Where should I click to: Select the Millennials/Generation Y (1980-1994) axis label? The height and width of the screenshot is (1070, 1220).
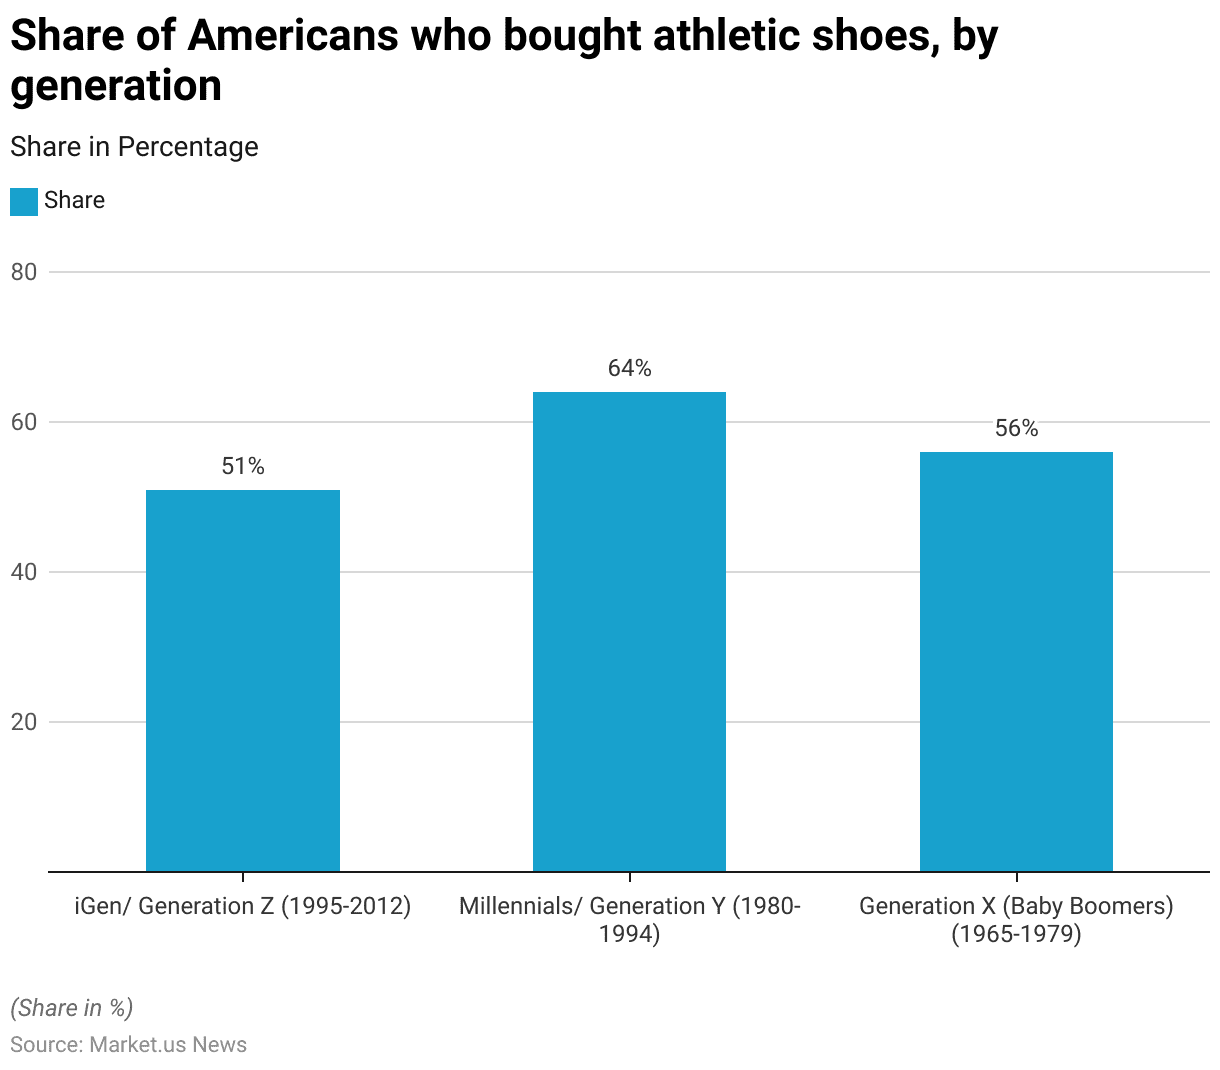[x=629, y=920]
